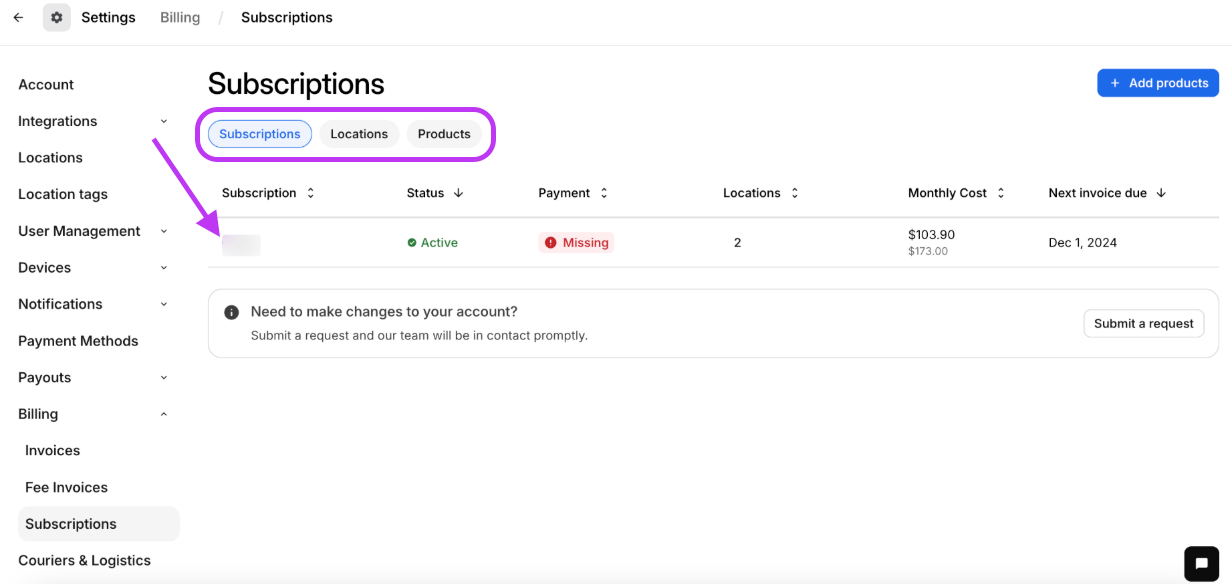The height and width of the screenshot is (584, 1232).
Task: Switch to the Products tab
Action: [x=444, y=133]
